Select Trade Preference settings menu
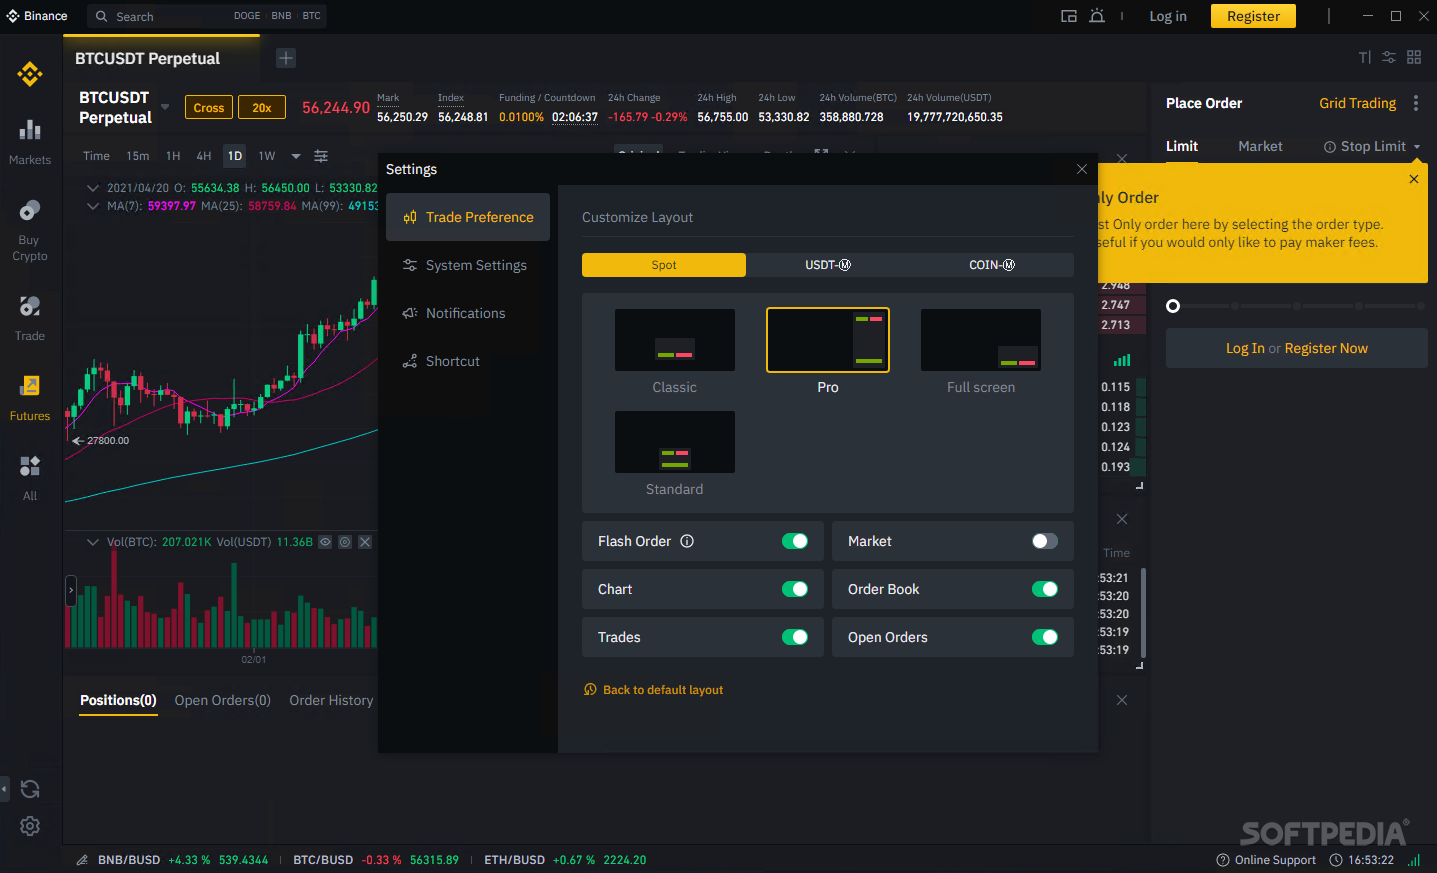The image size is (1437, 873). (468, 217)
